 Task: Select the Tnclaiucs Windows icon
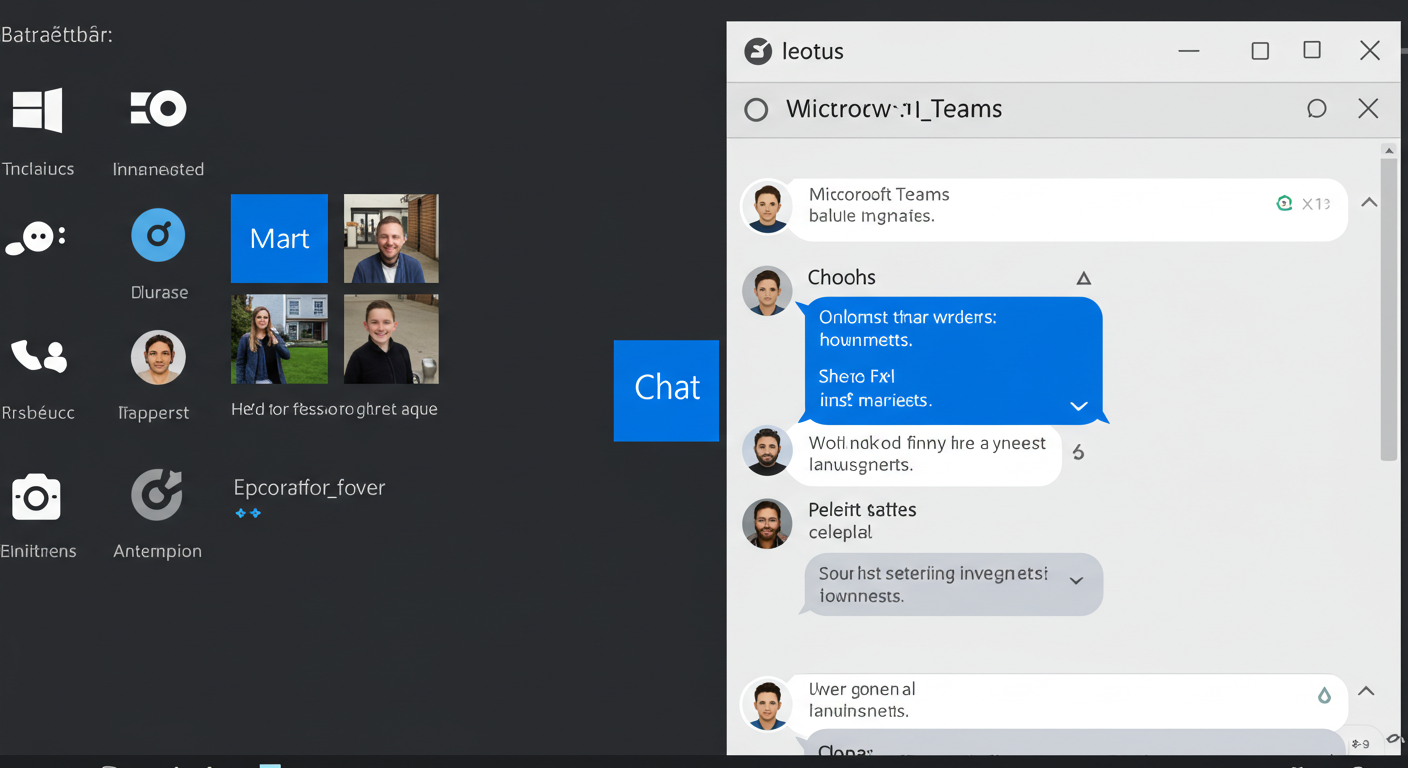coord(35,109)
